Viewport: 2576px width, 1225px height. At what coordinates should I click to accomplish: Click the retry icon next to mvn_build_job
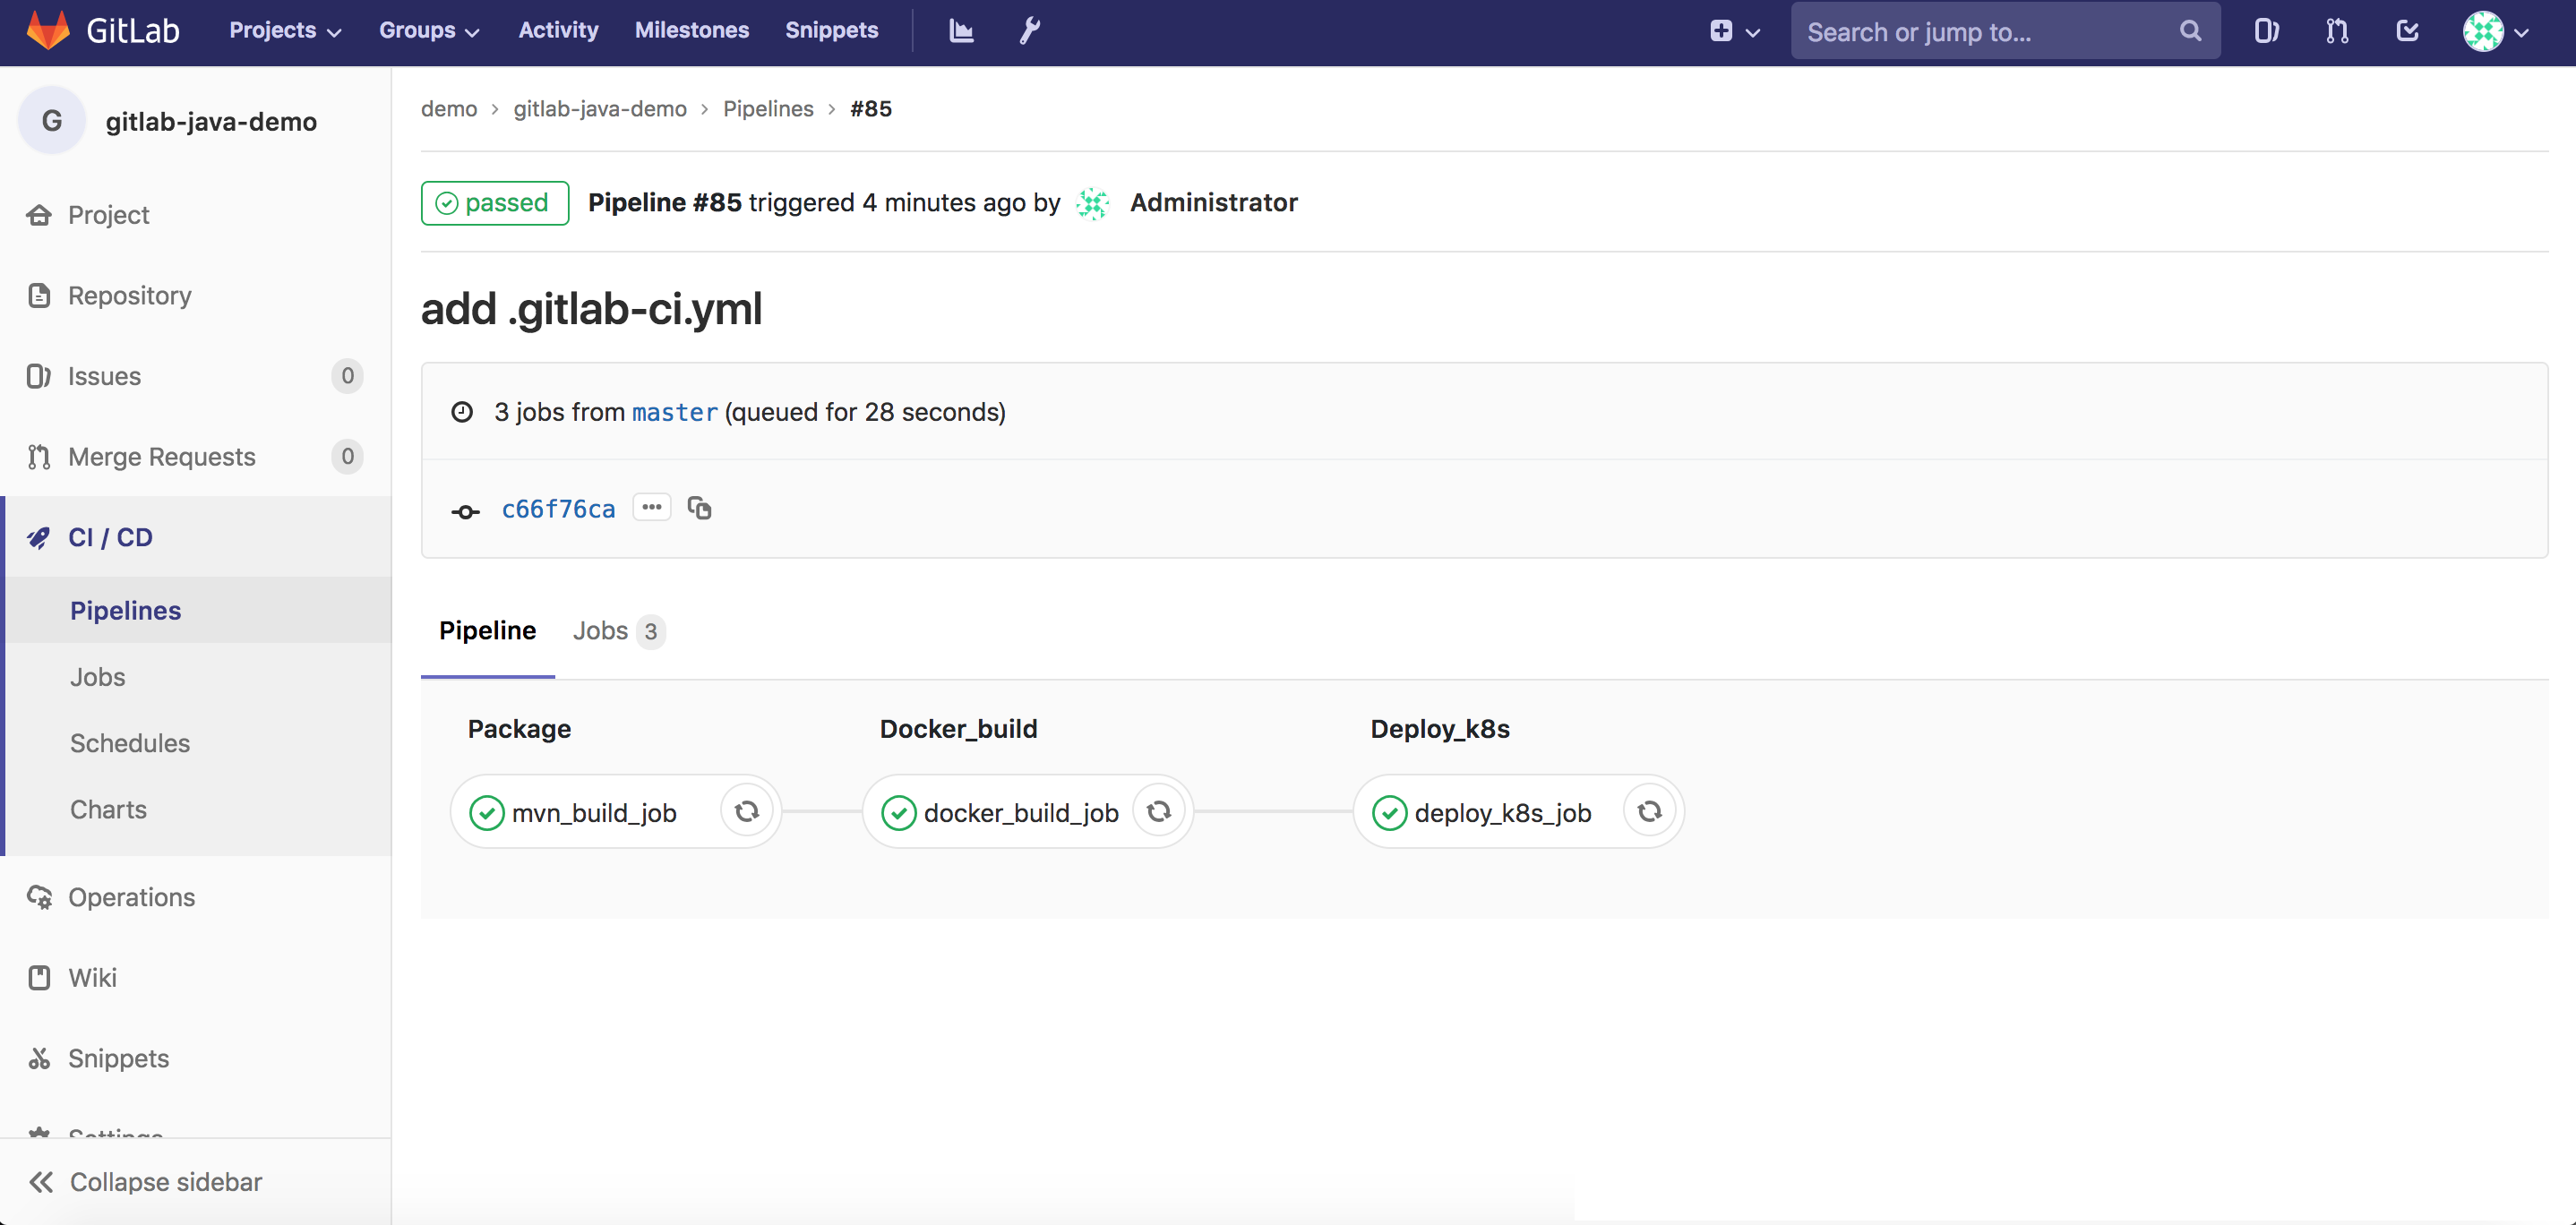click(746, 811)
